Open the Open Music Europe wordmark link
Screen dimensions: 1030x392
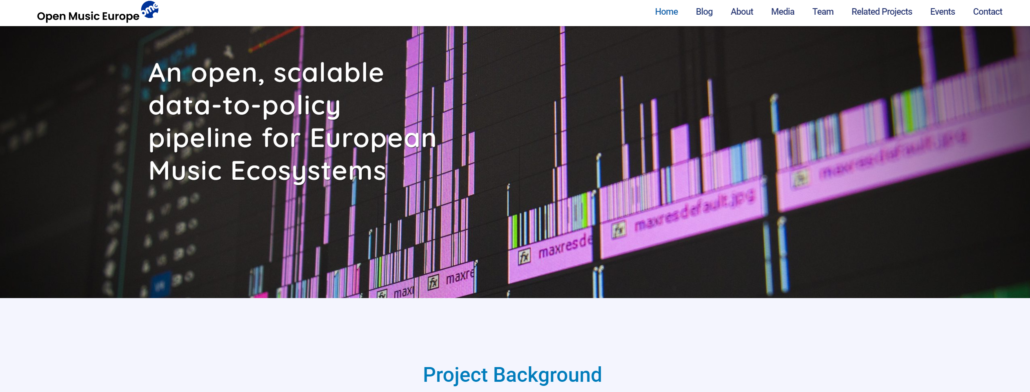coord(88,16)
